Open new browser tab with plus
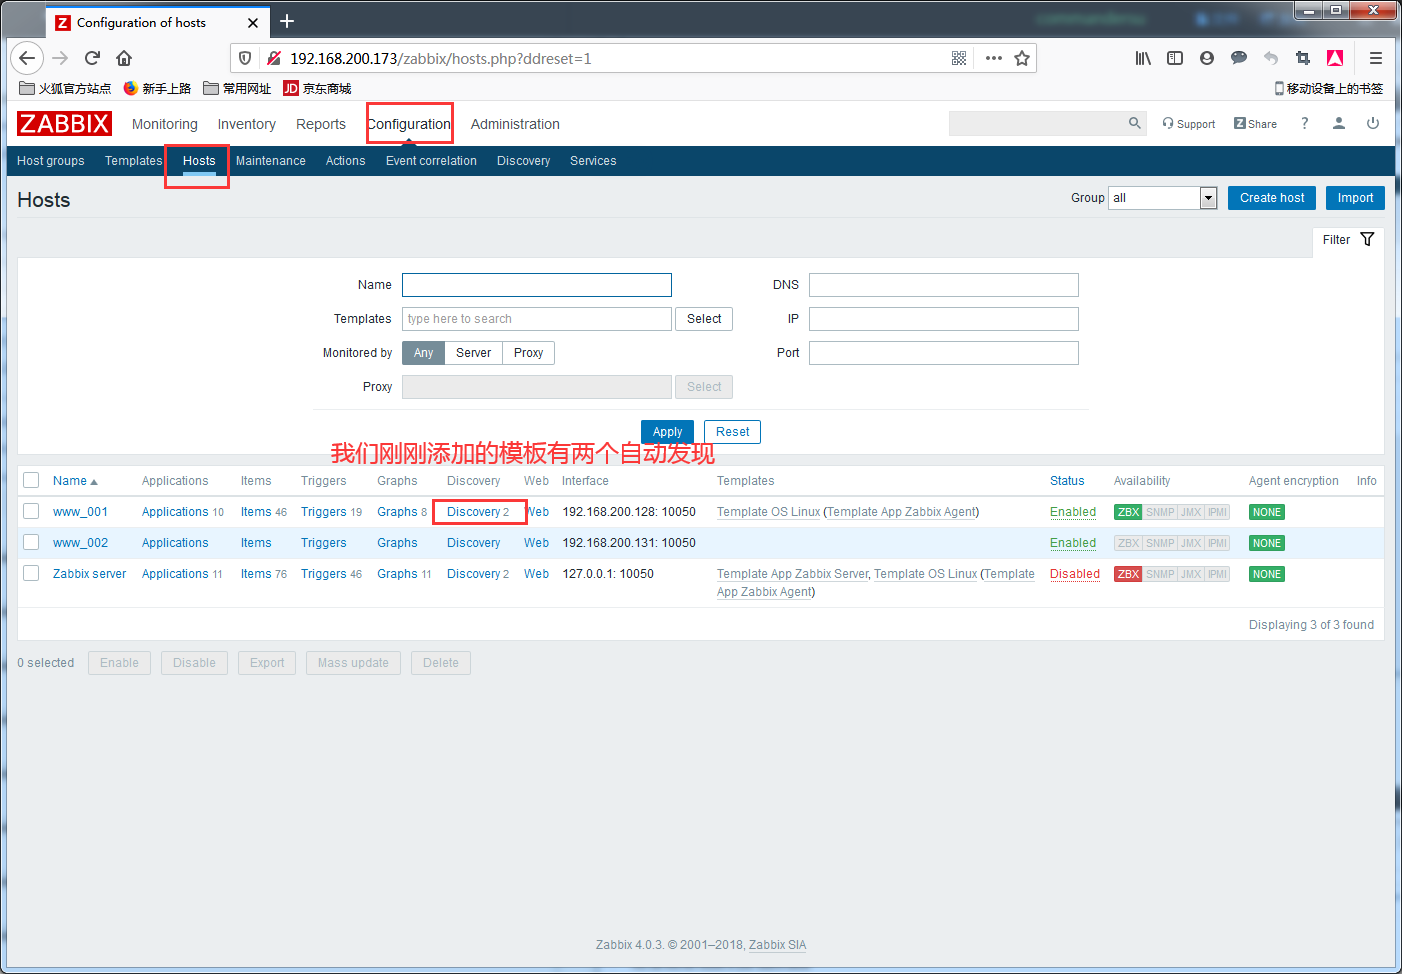This screenshot has height=974, width=1402. pos(287,21)
